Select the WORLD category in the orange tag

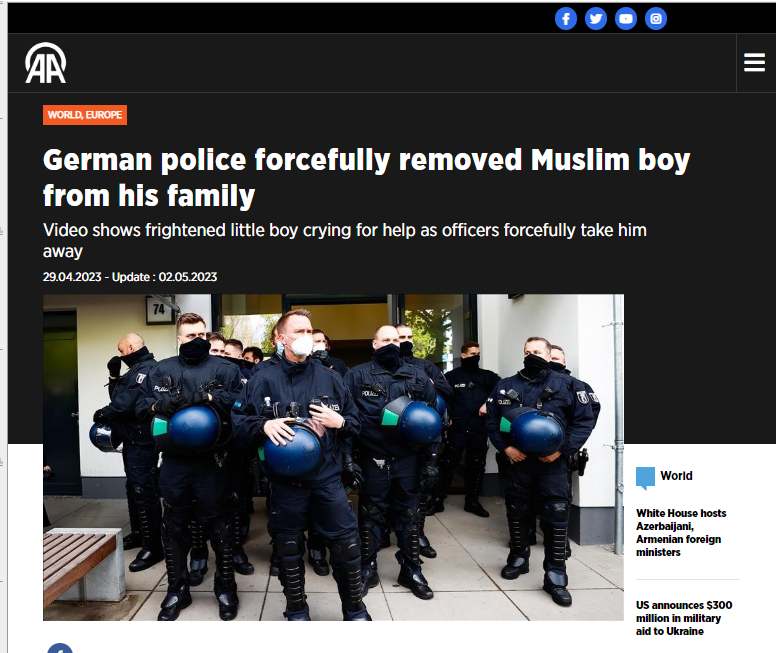tap(64, 115)
